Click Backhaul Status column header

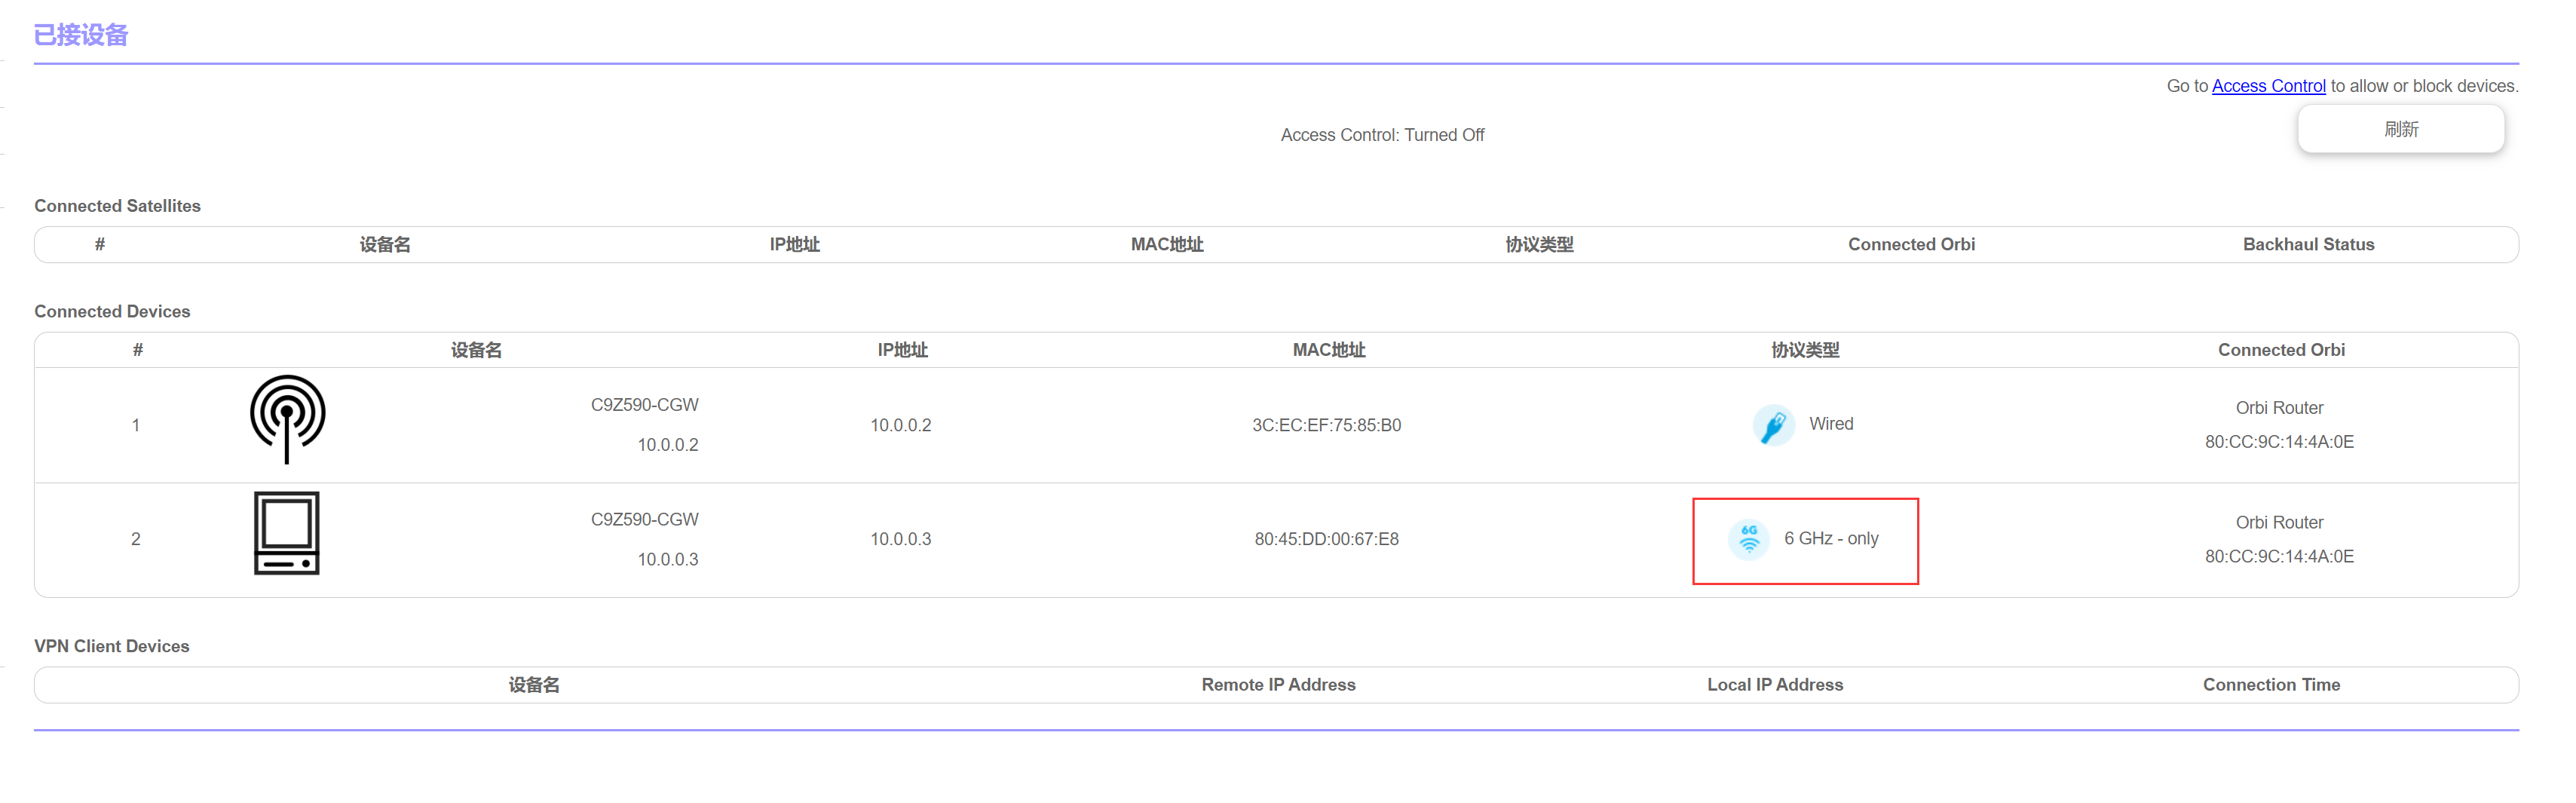[2307, 245]
